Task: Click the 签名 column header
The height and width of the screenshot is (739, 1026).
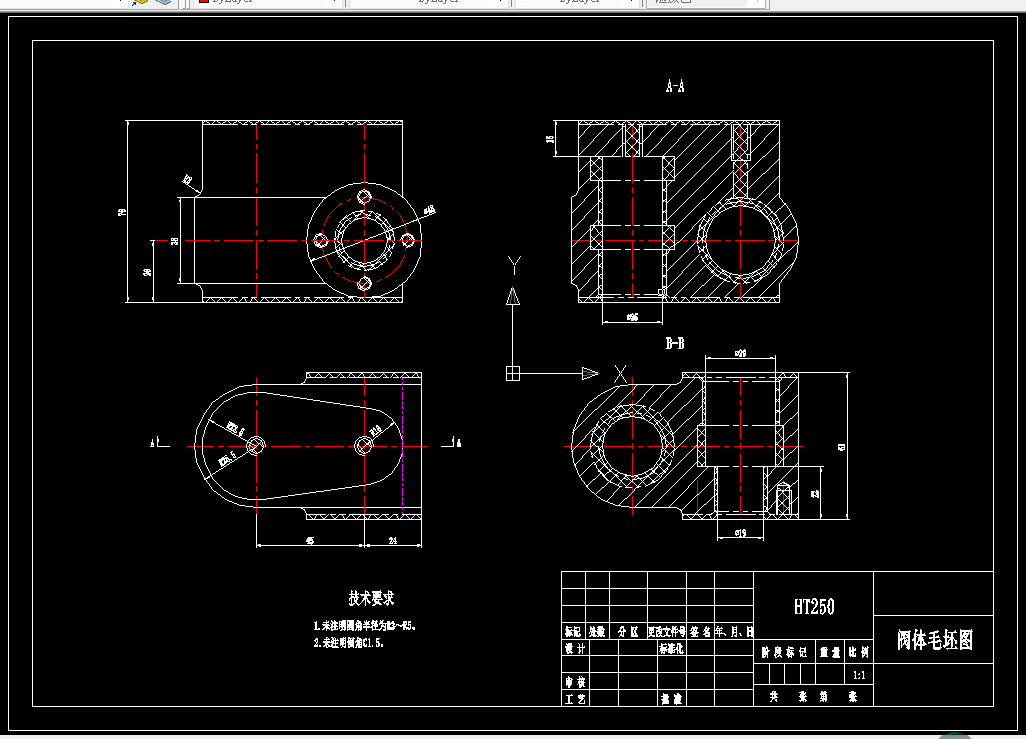Action: click(x=700, y=632)
